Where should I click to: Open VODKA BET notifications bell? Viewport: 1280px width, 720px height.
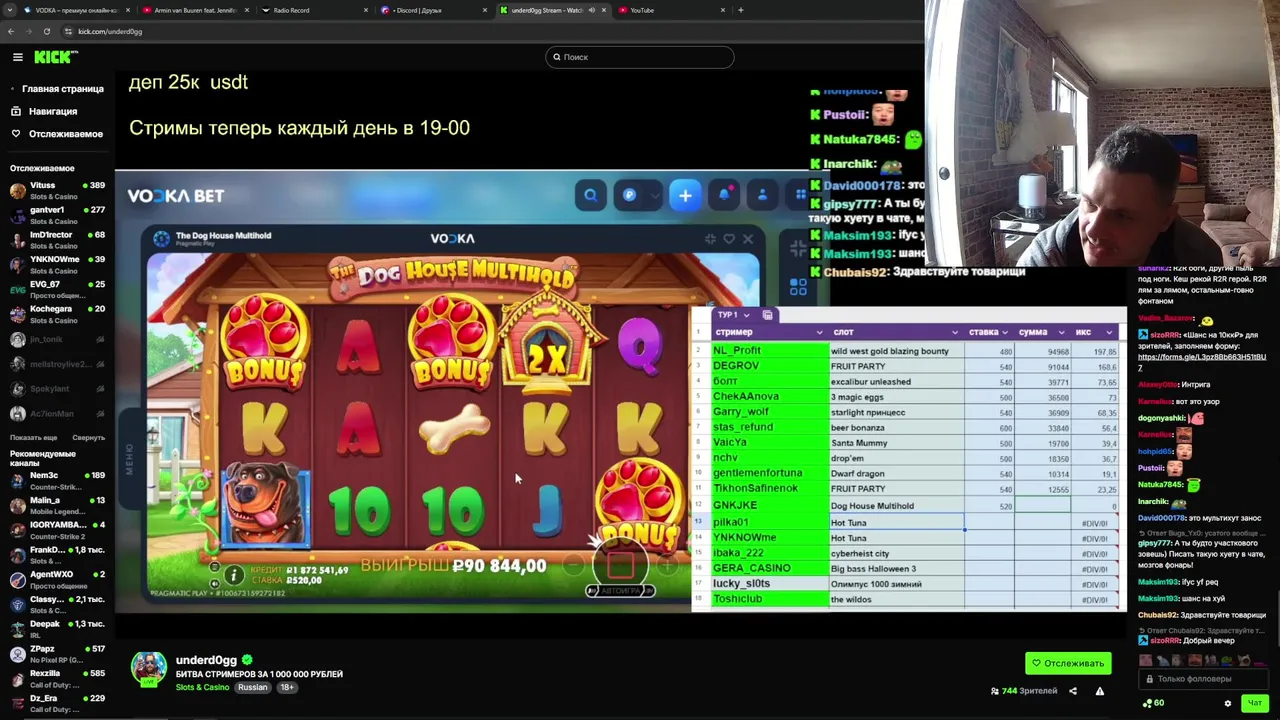coord(725,196)
